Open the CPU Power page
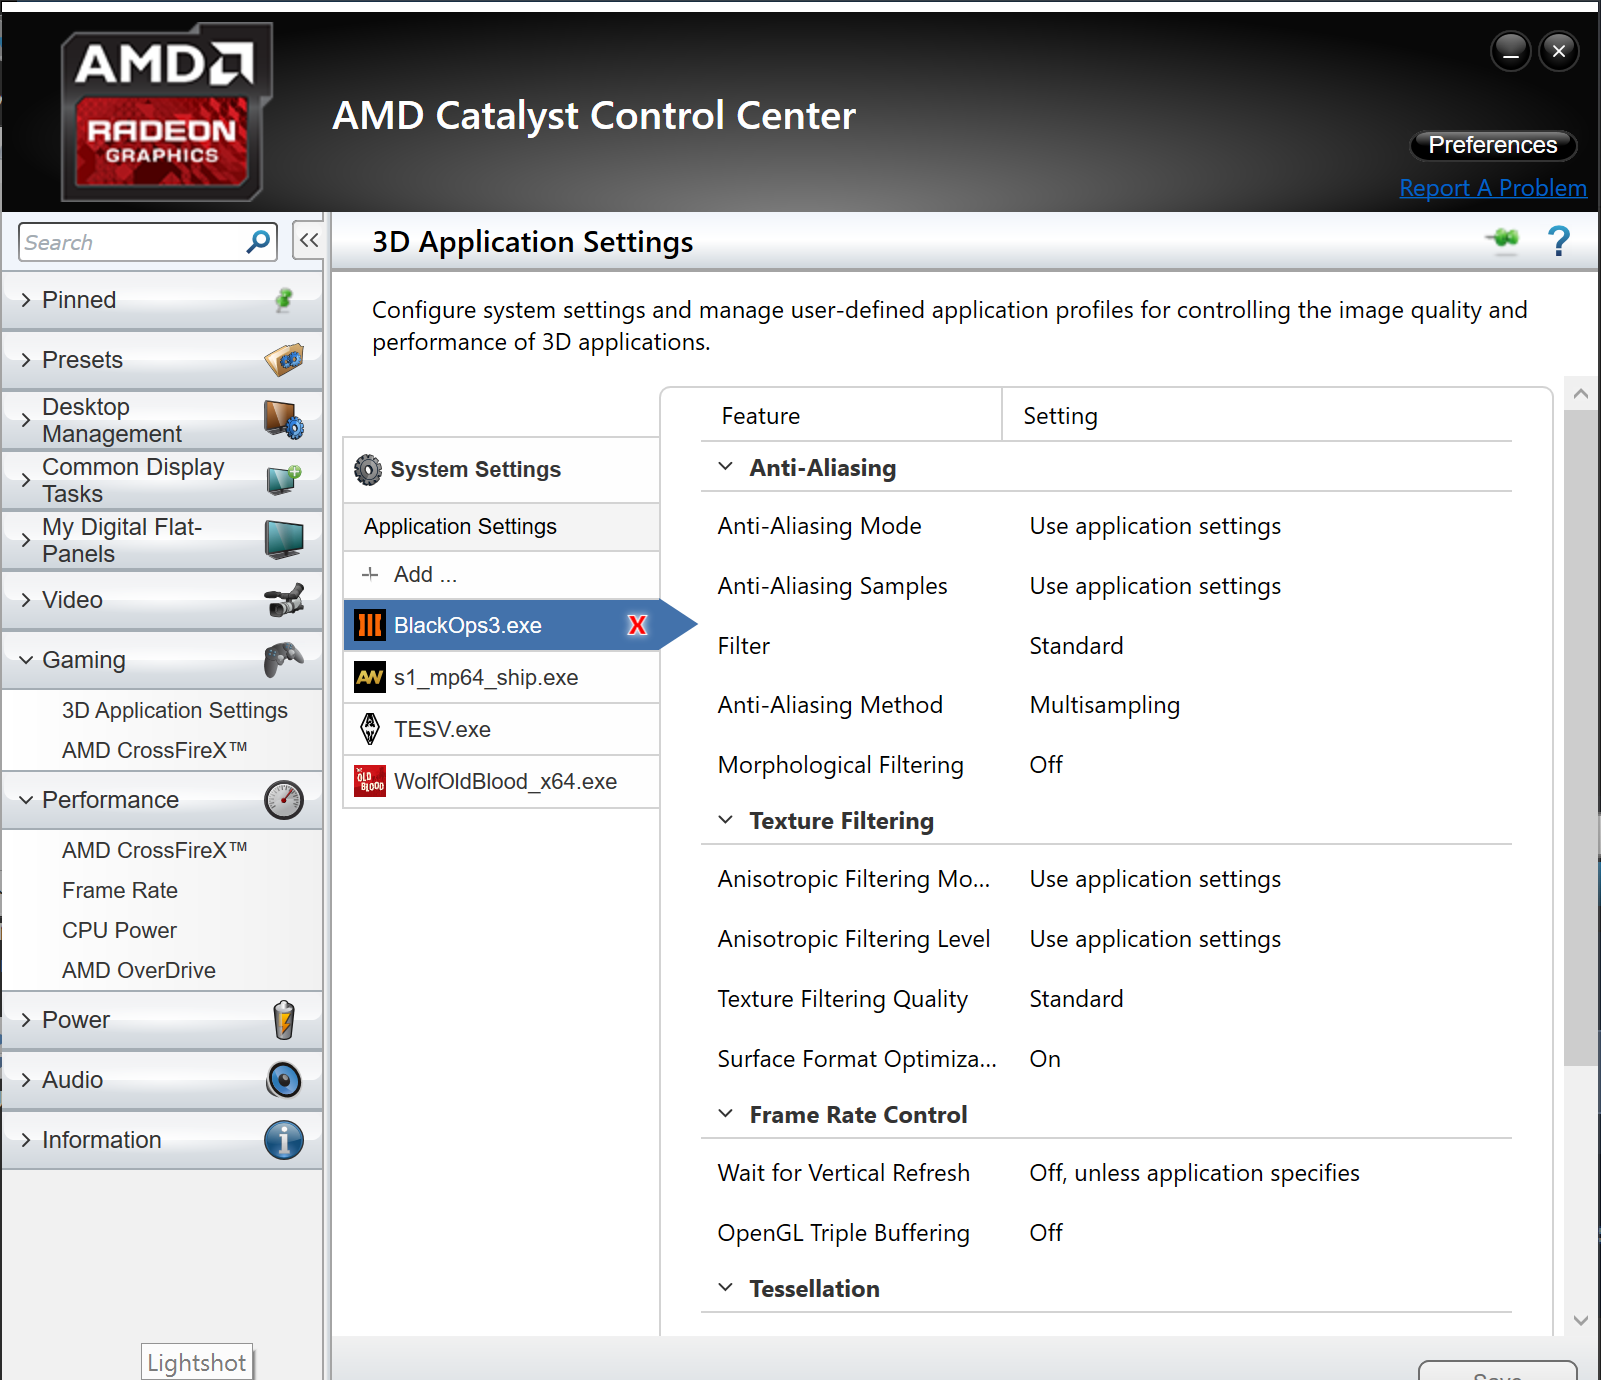 click(x=119, y=930)
